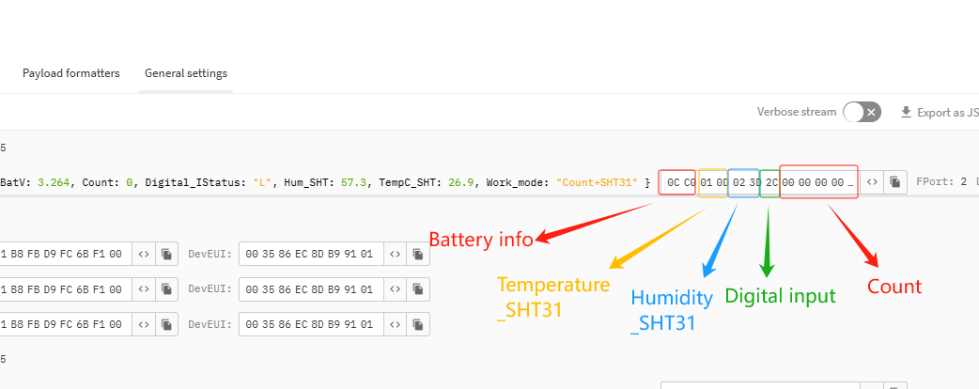Click second-row DevEUI field 00 35 86 EC
The width and height of the screenshot is (979, 389).
point(311,289)
